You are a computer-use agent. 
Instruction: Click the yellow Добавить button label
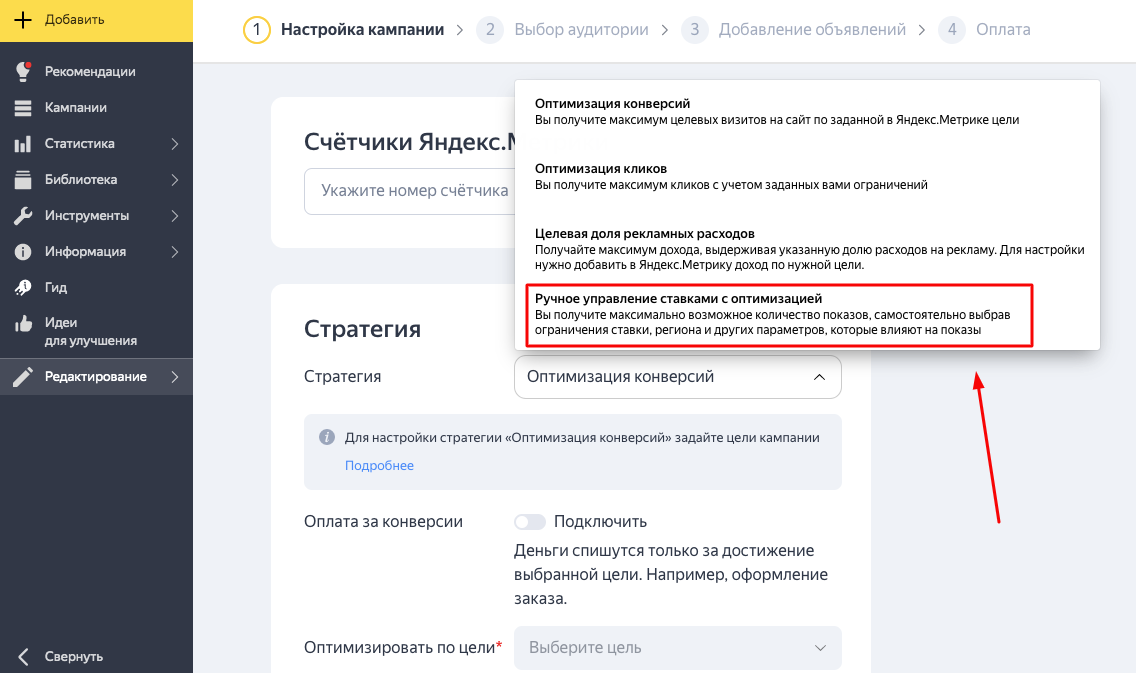(75, 20)
